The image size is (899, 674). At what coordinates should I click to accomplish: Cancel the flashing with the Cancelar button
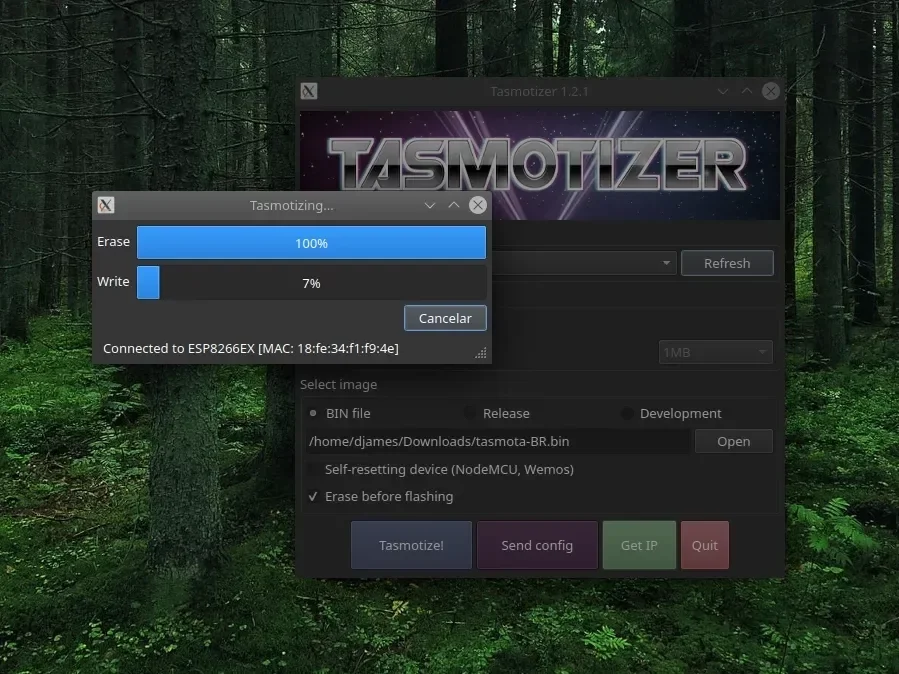click(x=444, y=317)
